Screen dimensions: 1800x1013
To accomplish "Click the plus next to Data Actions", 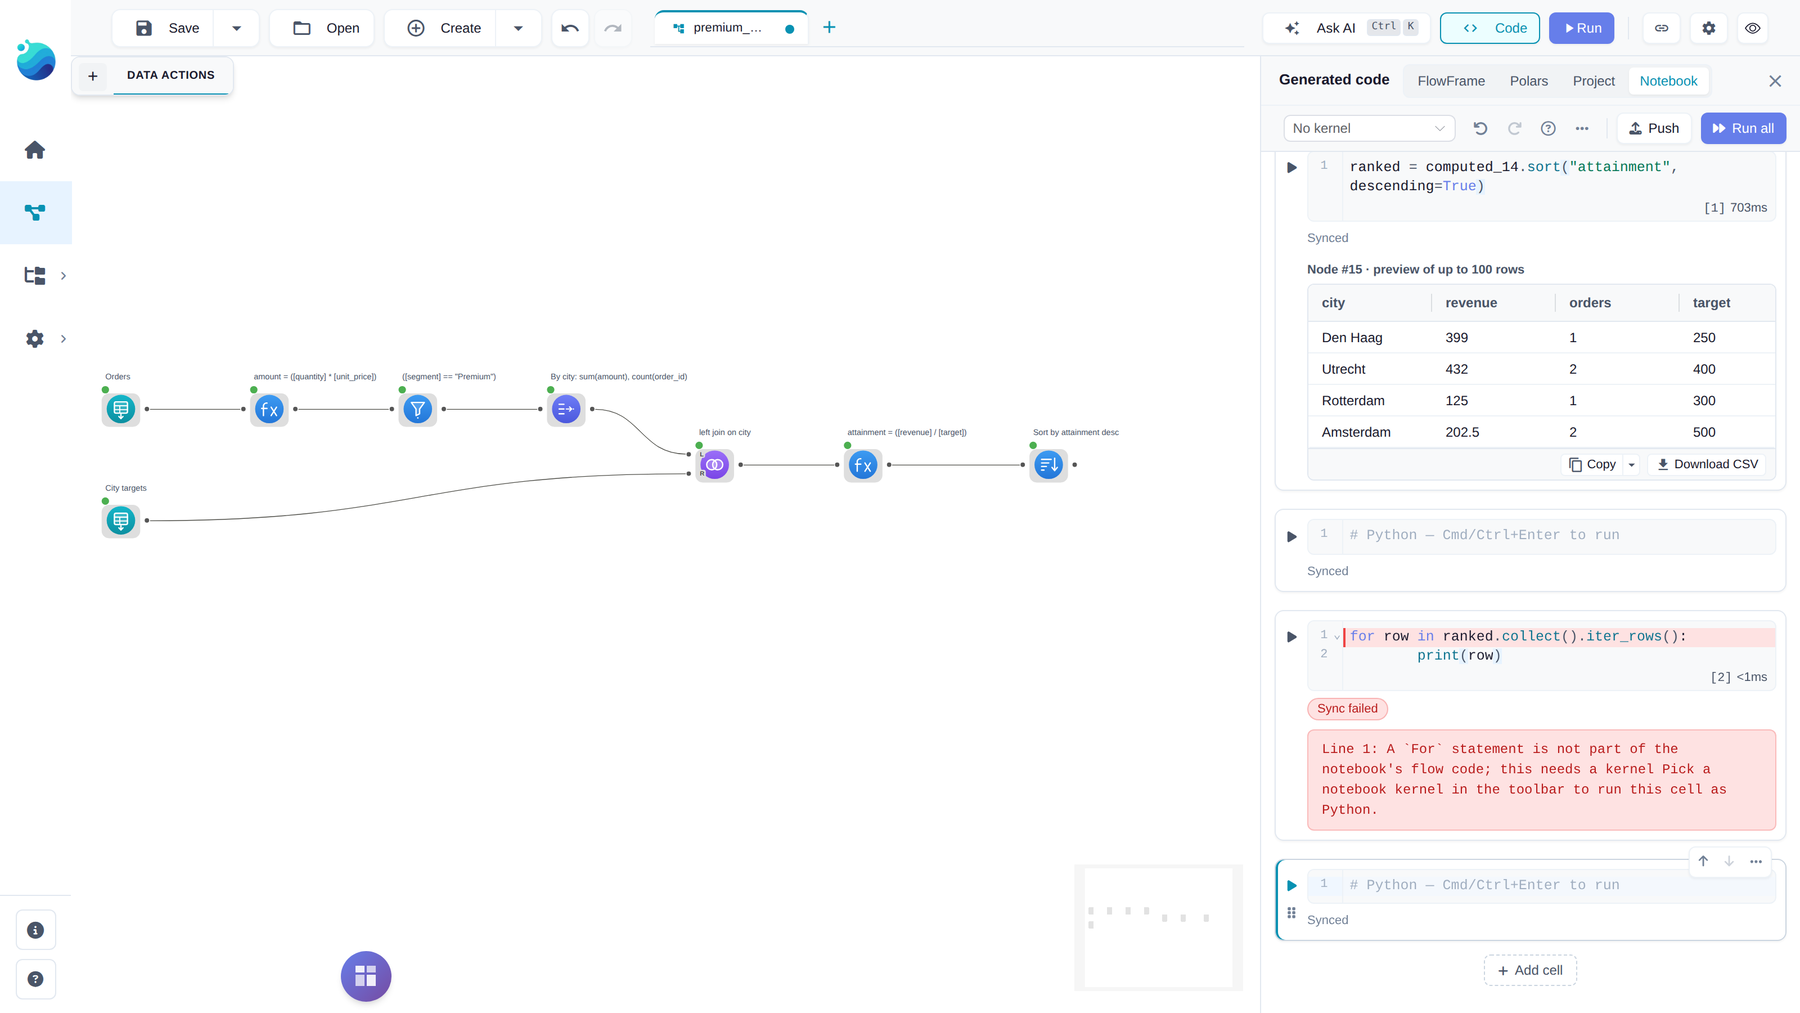I will tap(93, 76).
